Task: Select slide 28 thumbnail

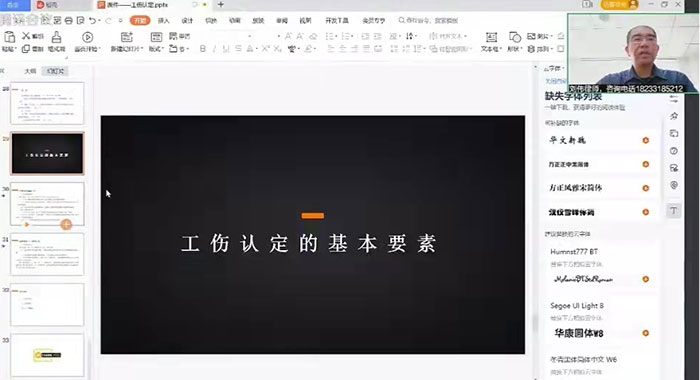Action: click(x=47, y=103)
